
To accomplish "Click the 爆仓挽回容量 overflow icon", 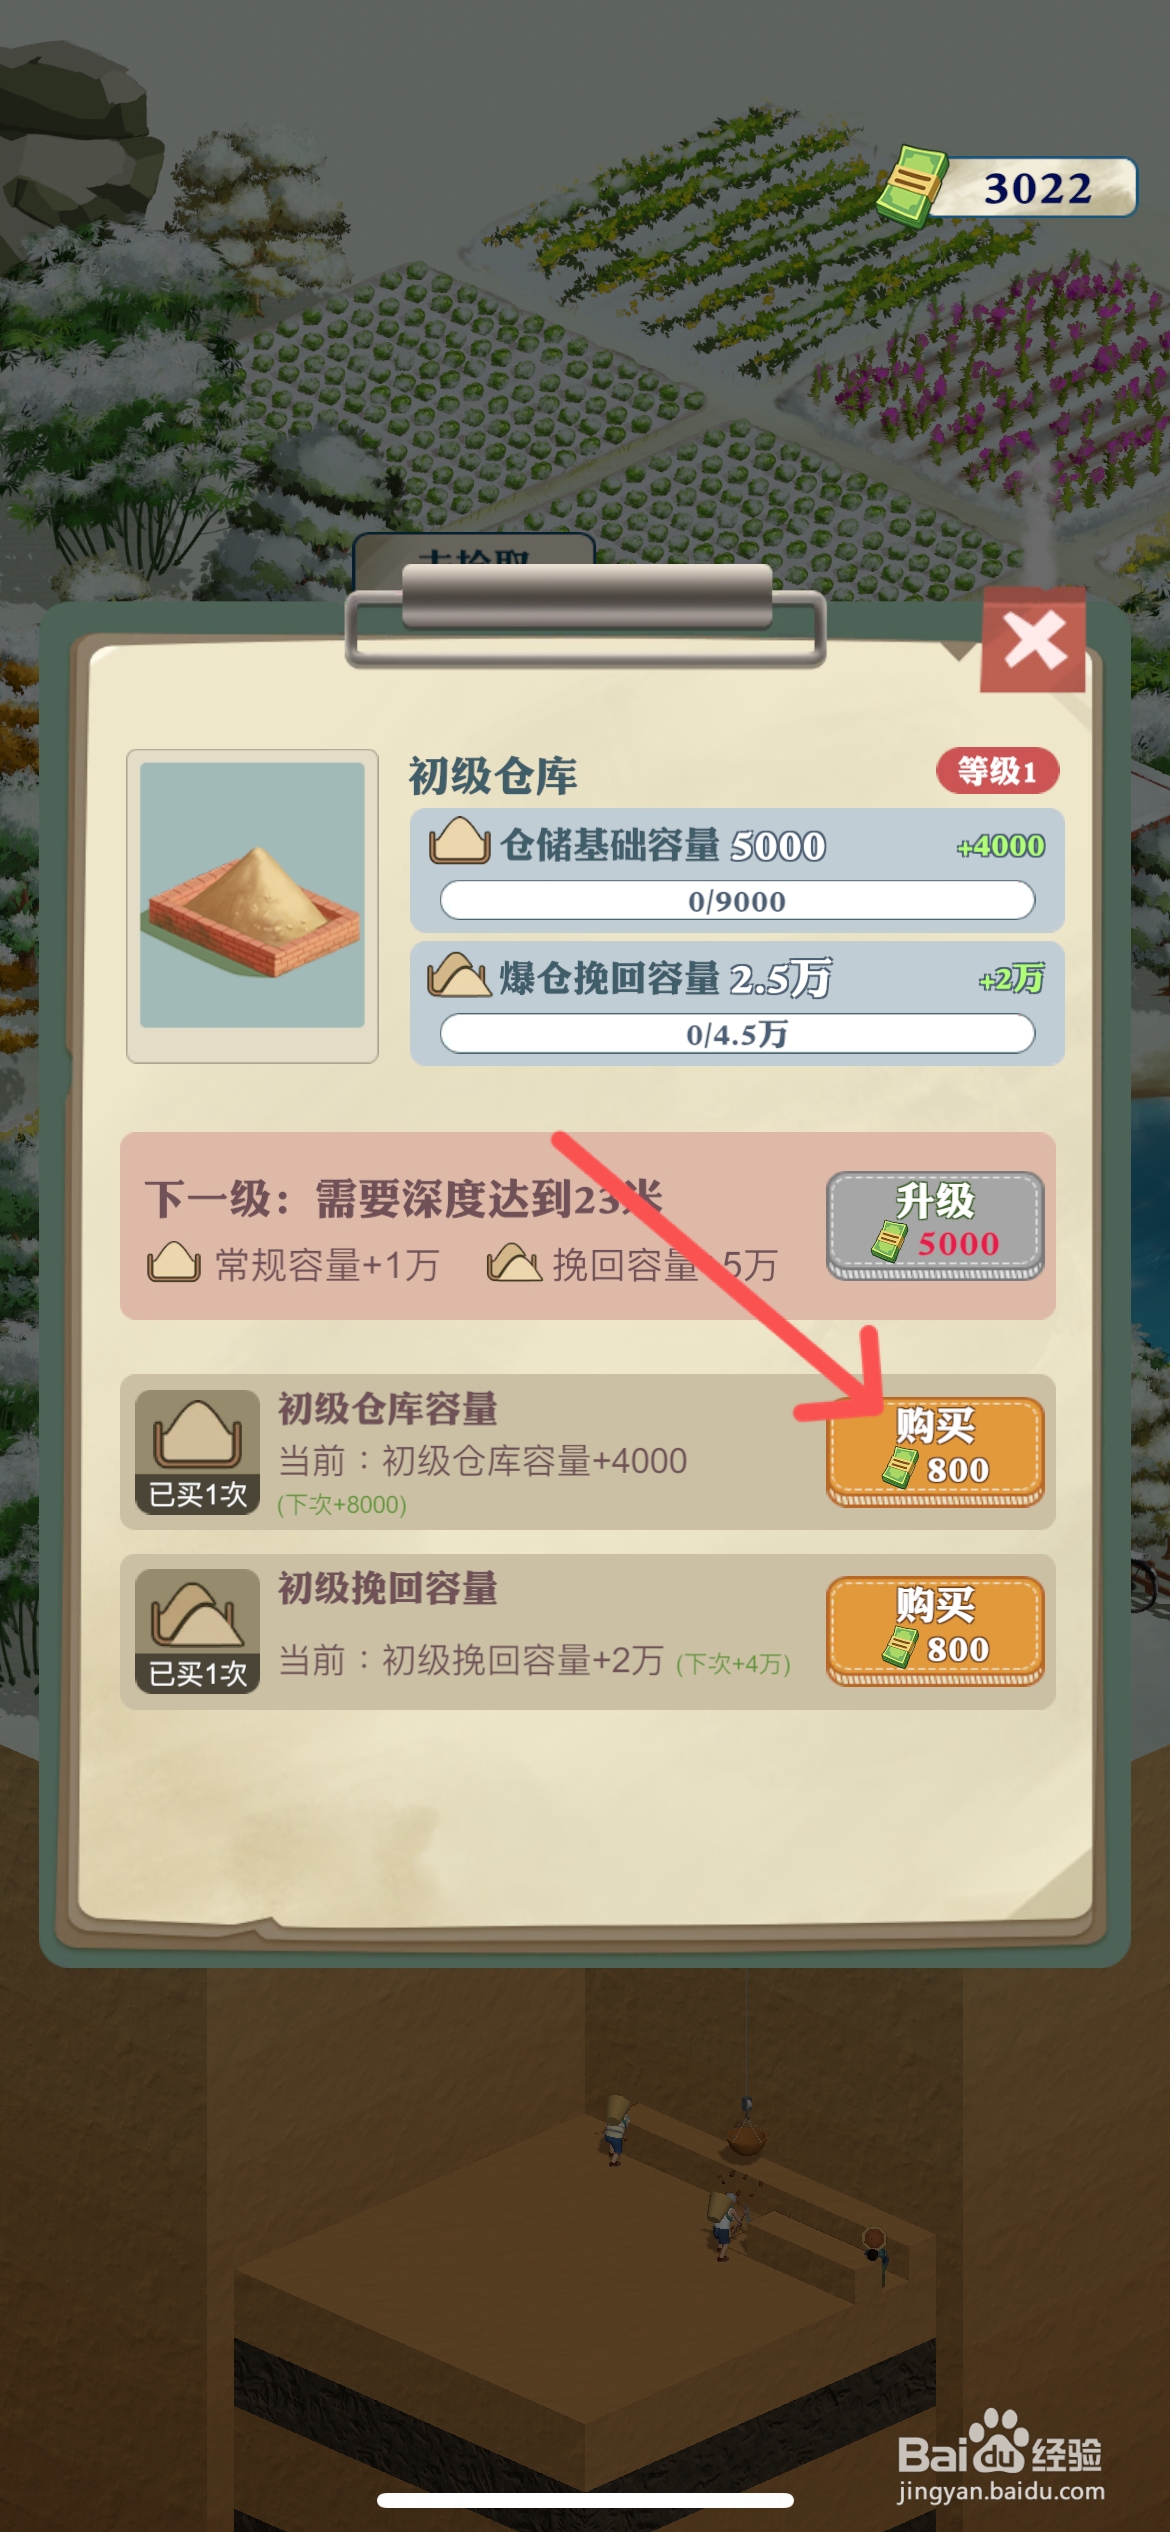I will 459,975.
